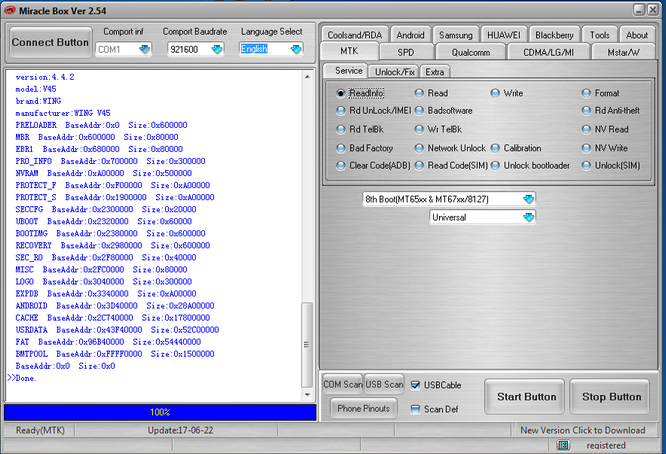Toggle the Scan Def checkbox

(x=415, y=409)
